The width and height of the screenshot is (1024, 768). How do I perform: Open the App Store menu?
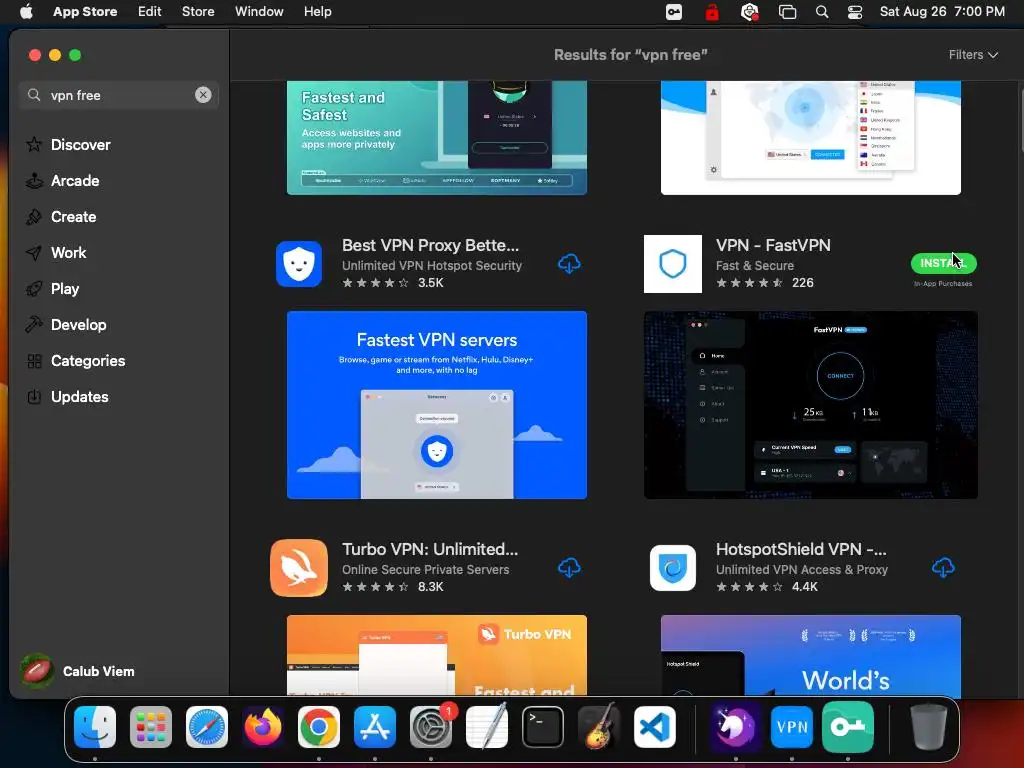[85, 12]
